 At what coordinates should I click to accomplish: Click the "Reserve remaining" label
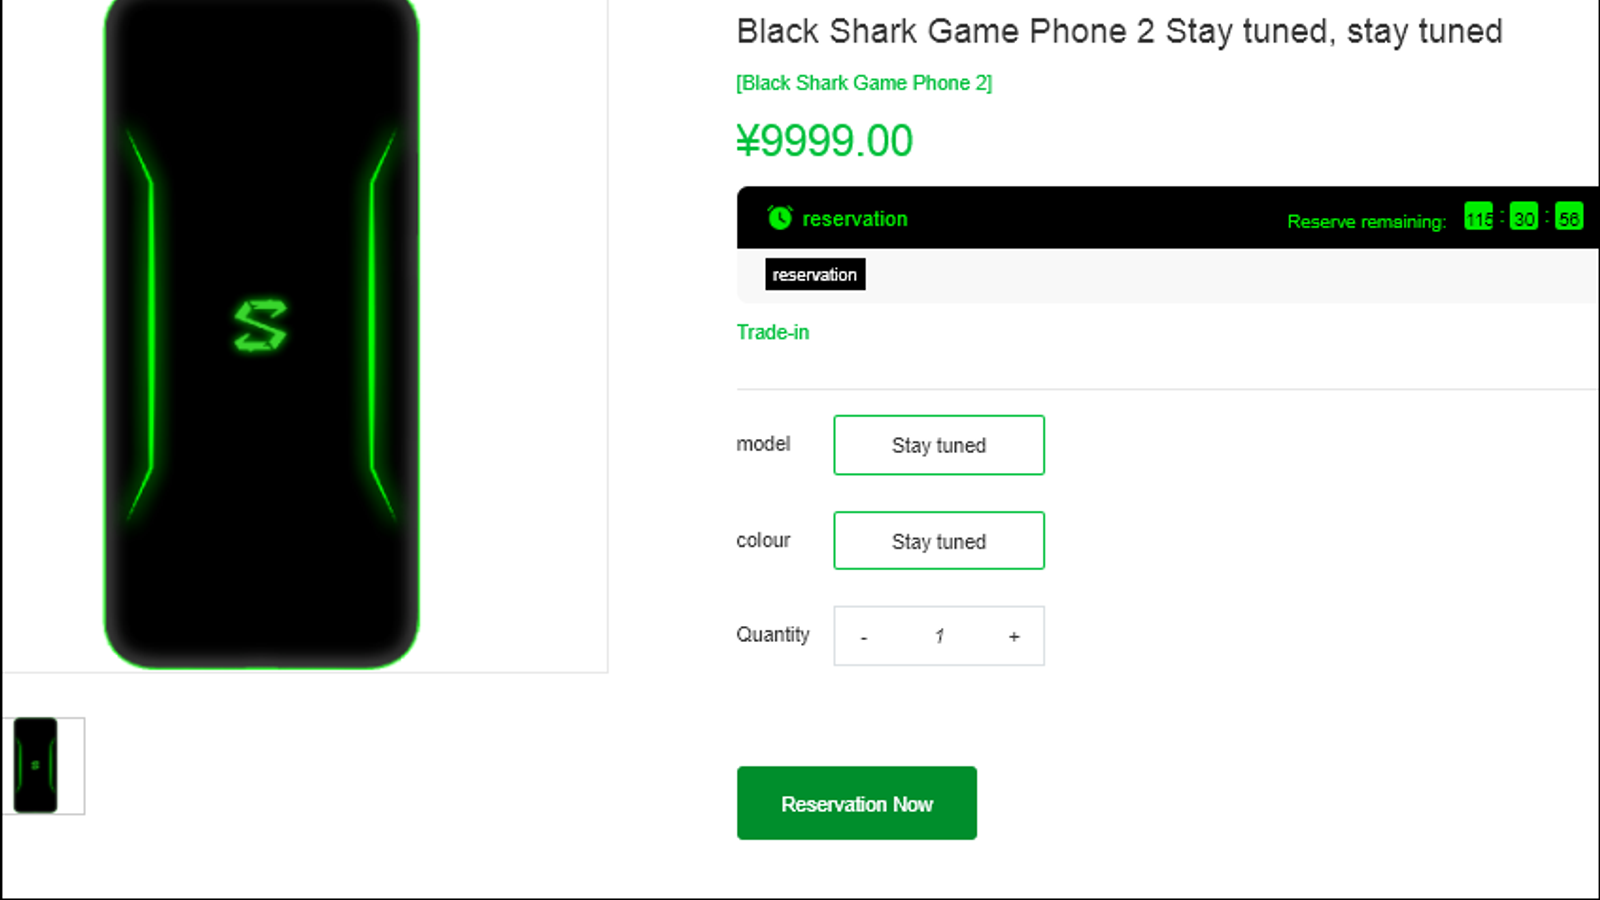pos(1366,222)
